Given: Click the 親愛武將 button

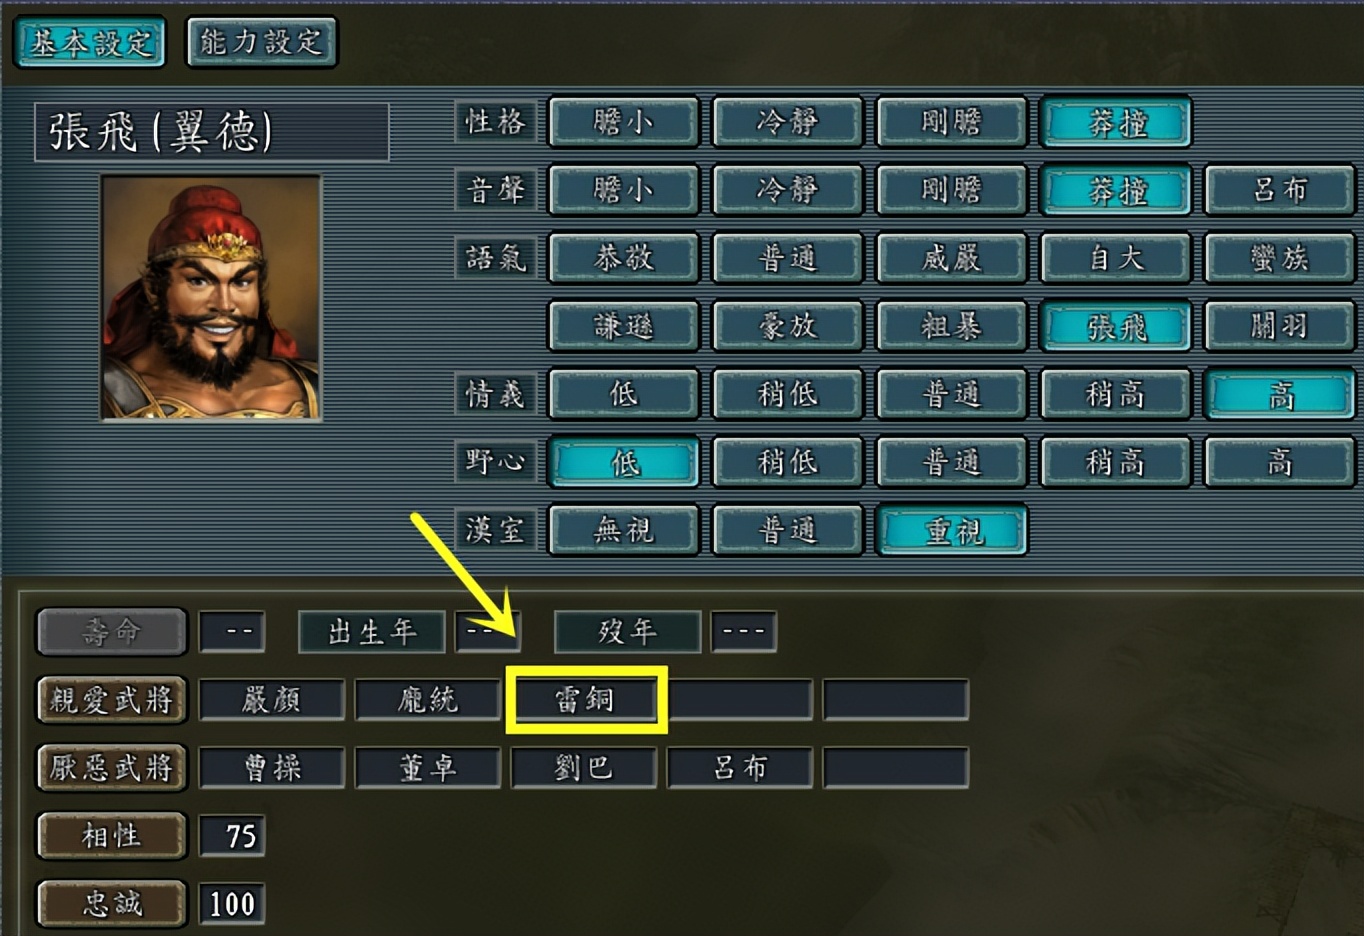Looking at the screenshot, I should coord(112,700).
